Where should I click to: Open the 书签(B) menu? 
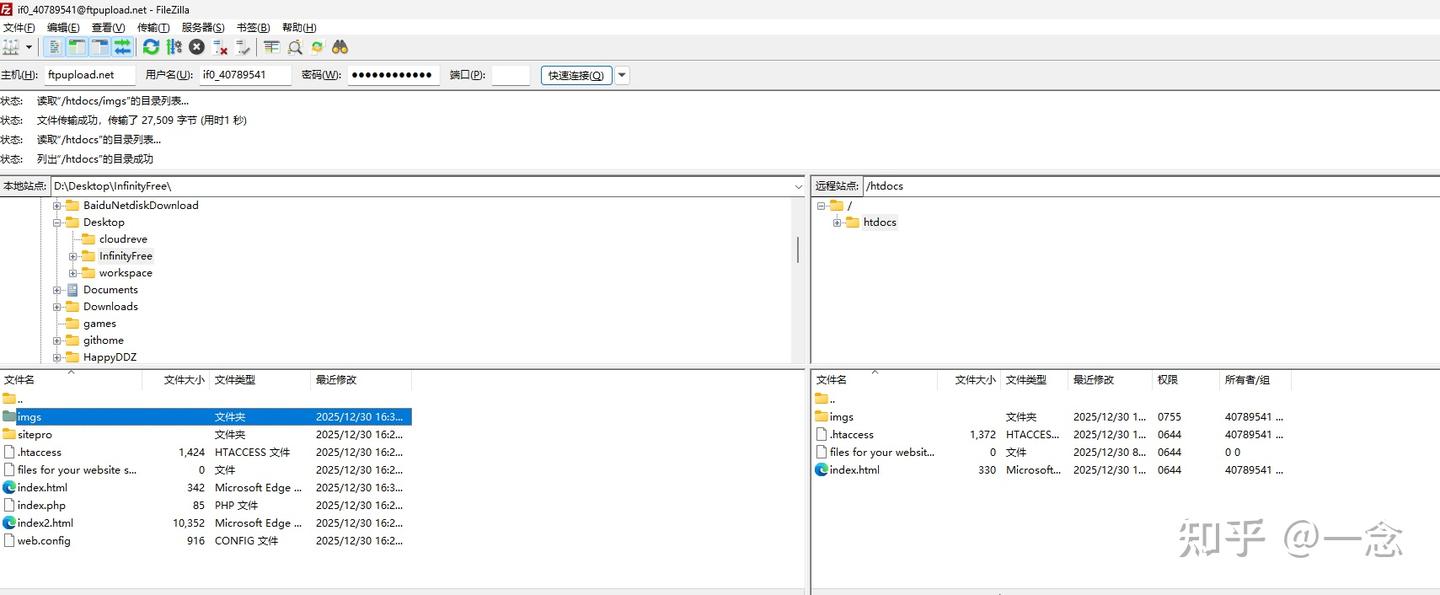pyautogui.click(x=253, y=28)
